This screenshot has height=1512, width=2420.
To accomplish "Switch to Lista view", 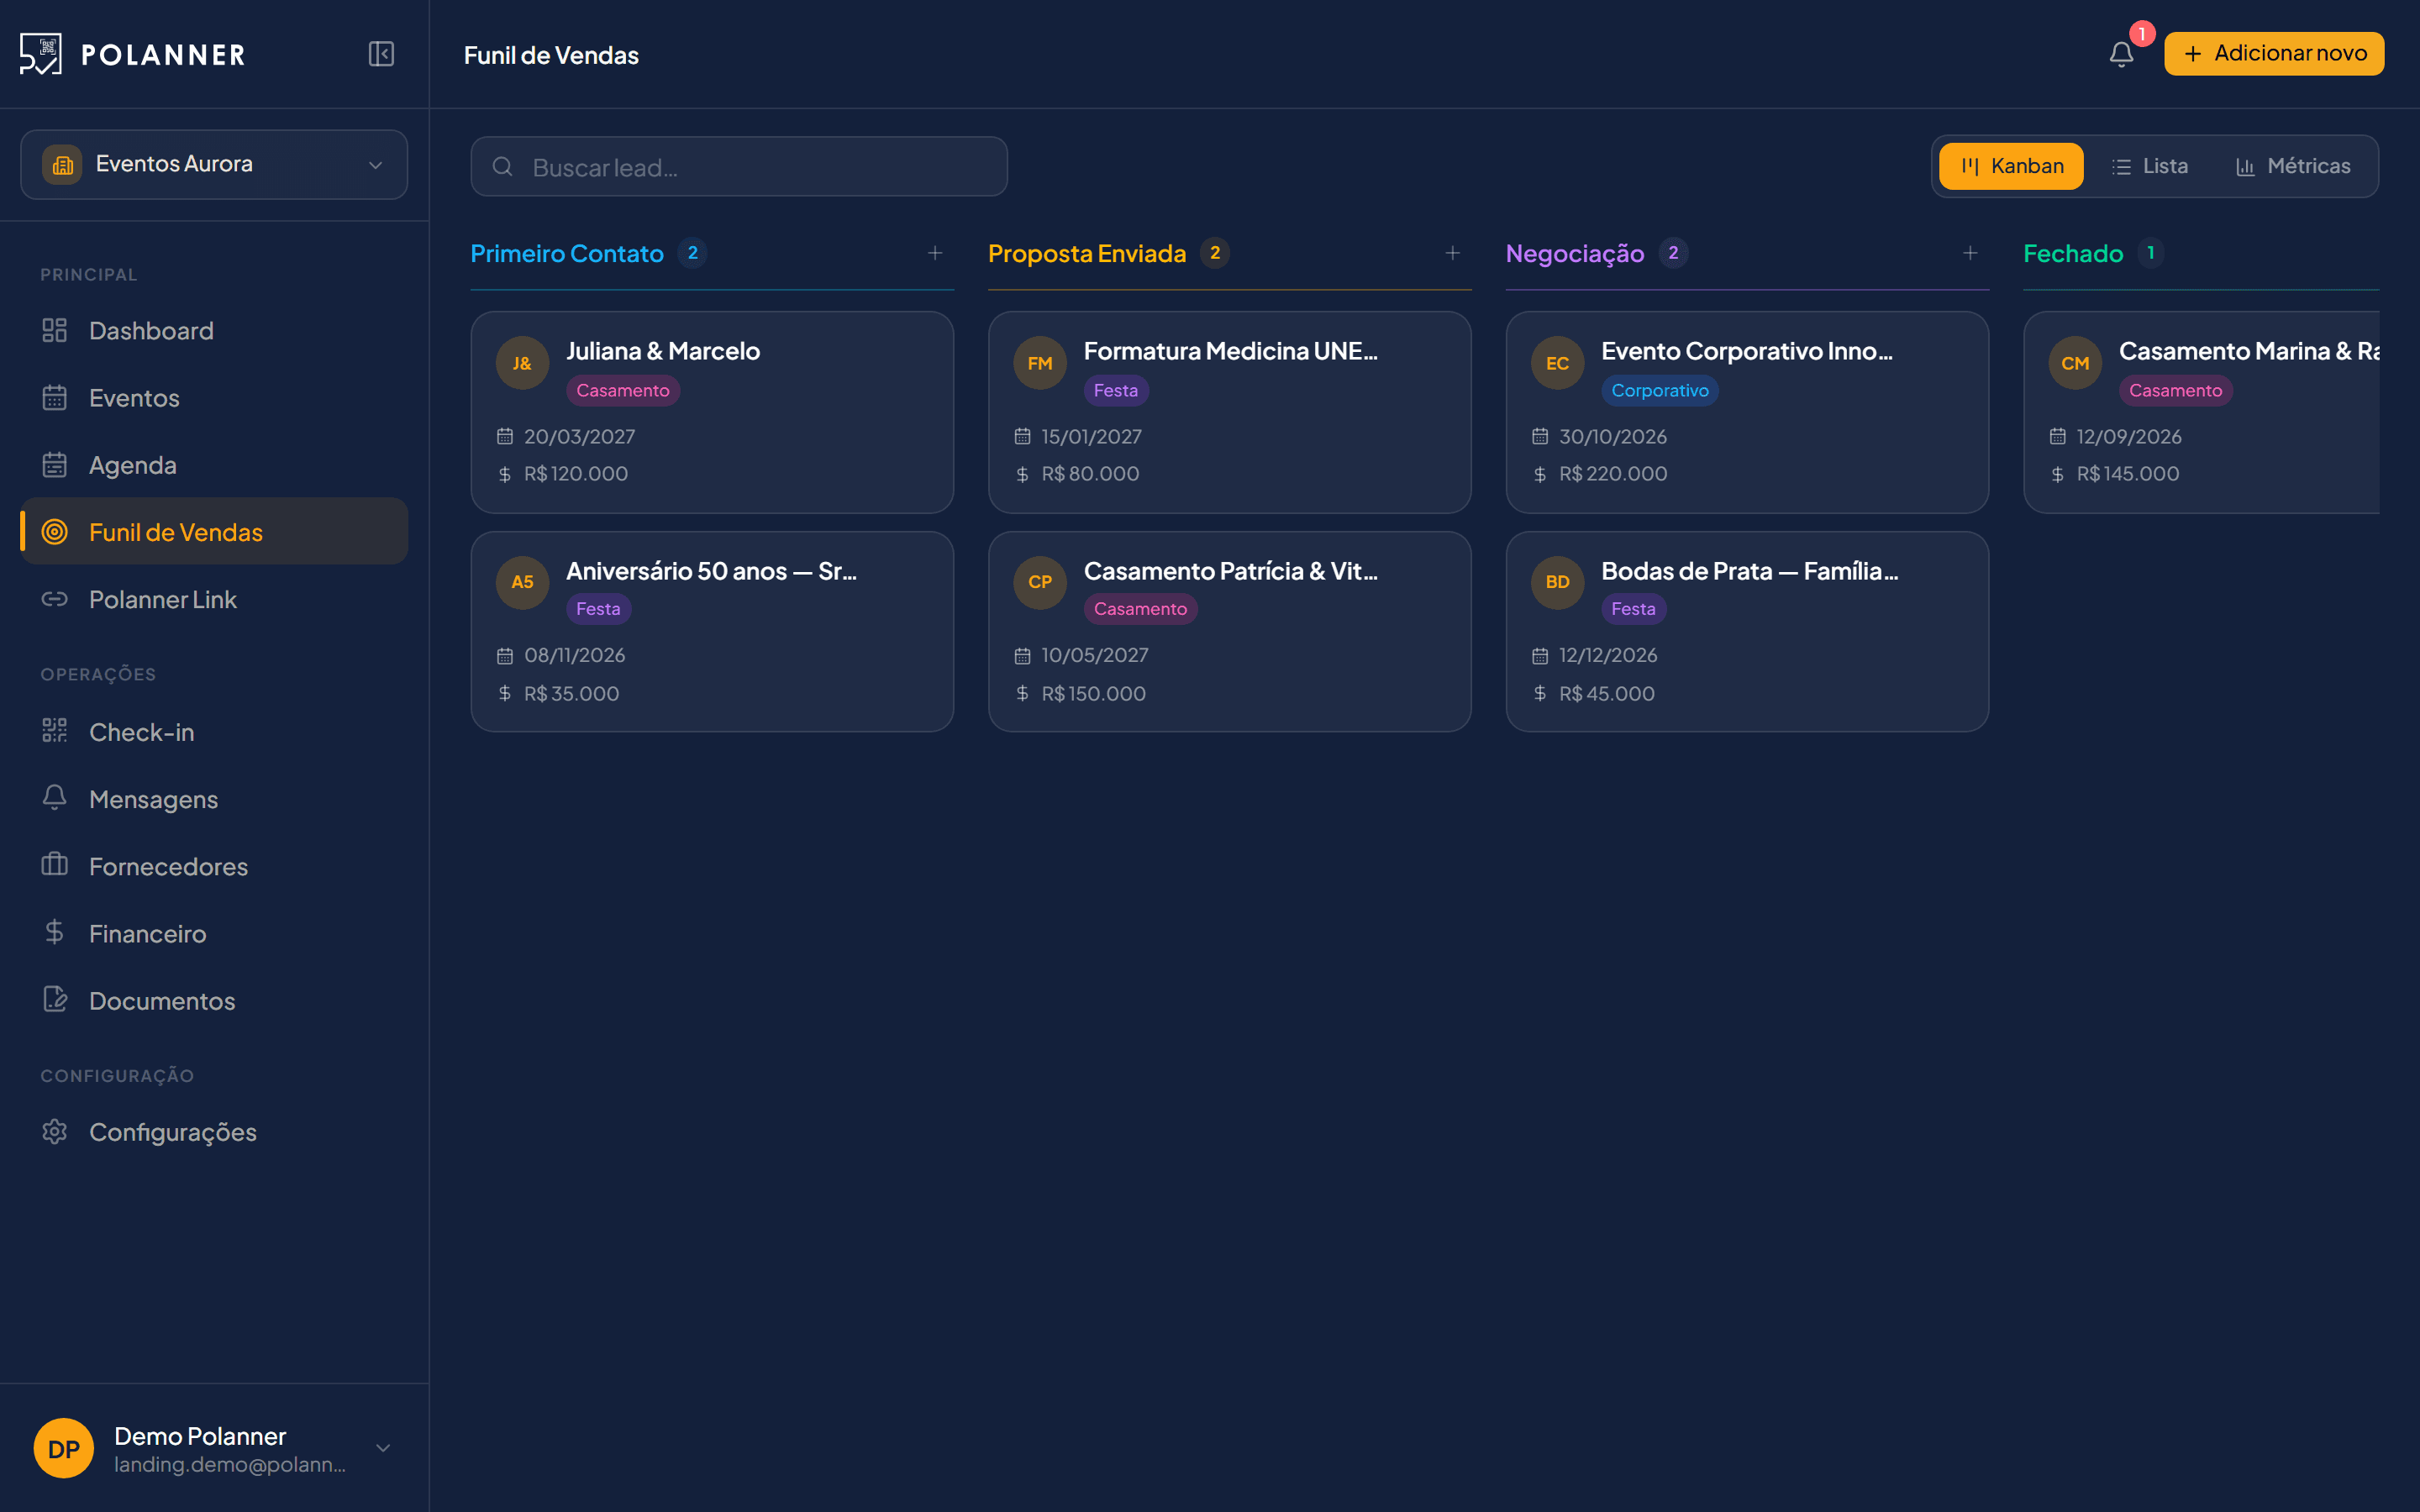I will pyautogui.click(x=2149, y=166).
